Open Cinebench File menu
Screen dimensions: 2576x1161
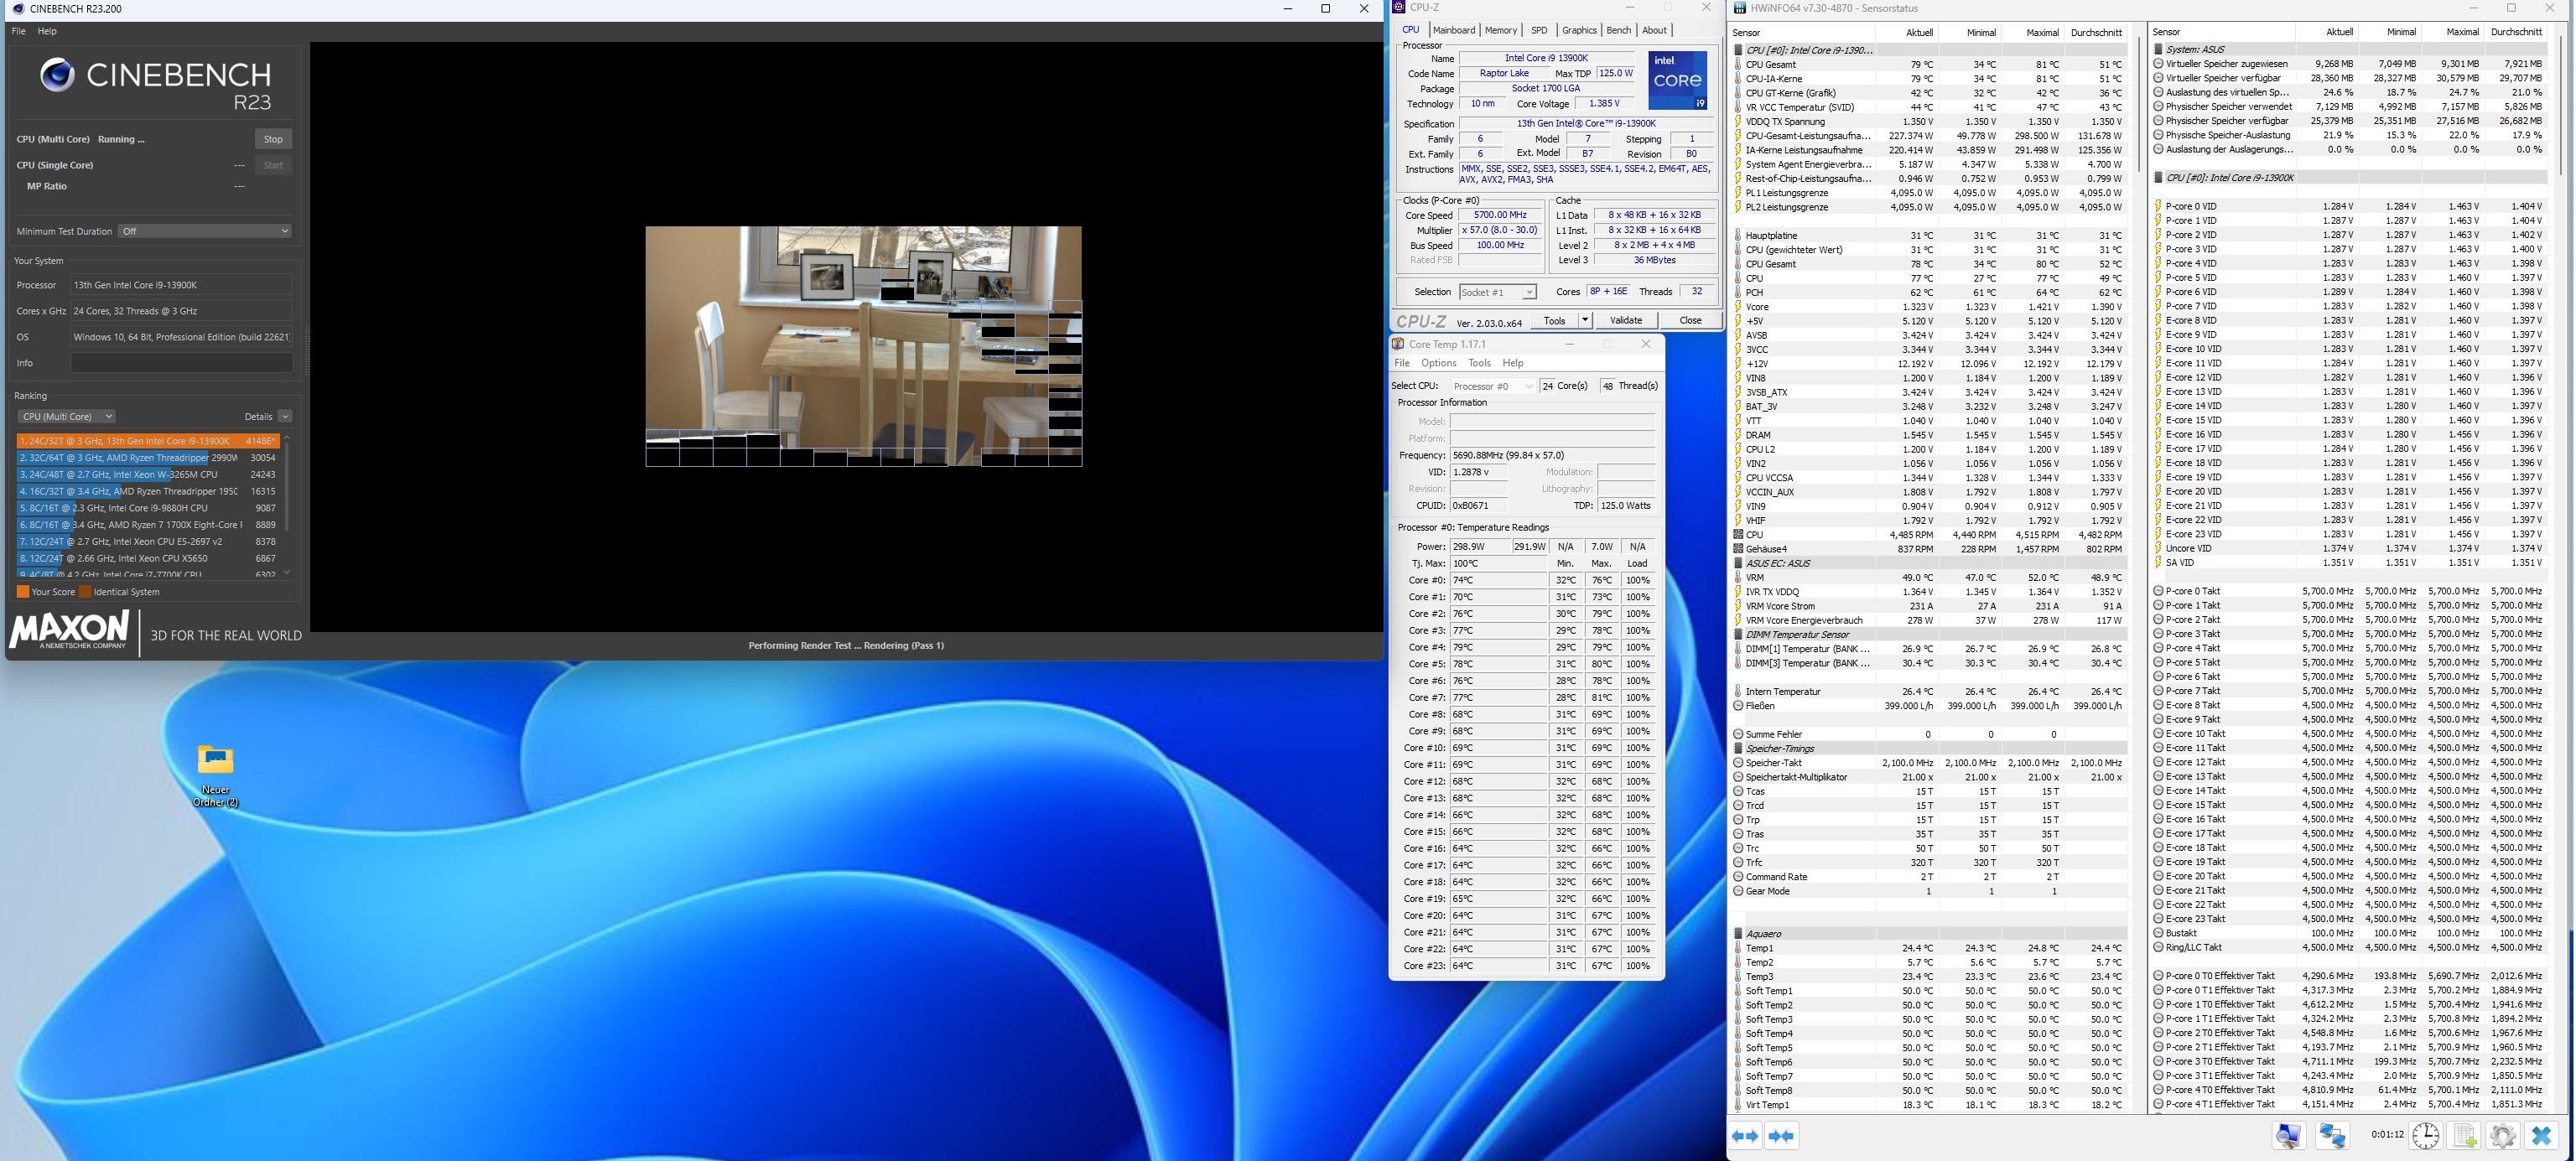coord(18,31)
